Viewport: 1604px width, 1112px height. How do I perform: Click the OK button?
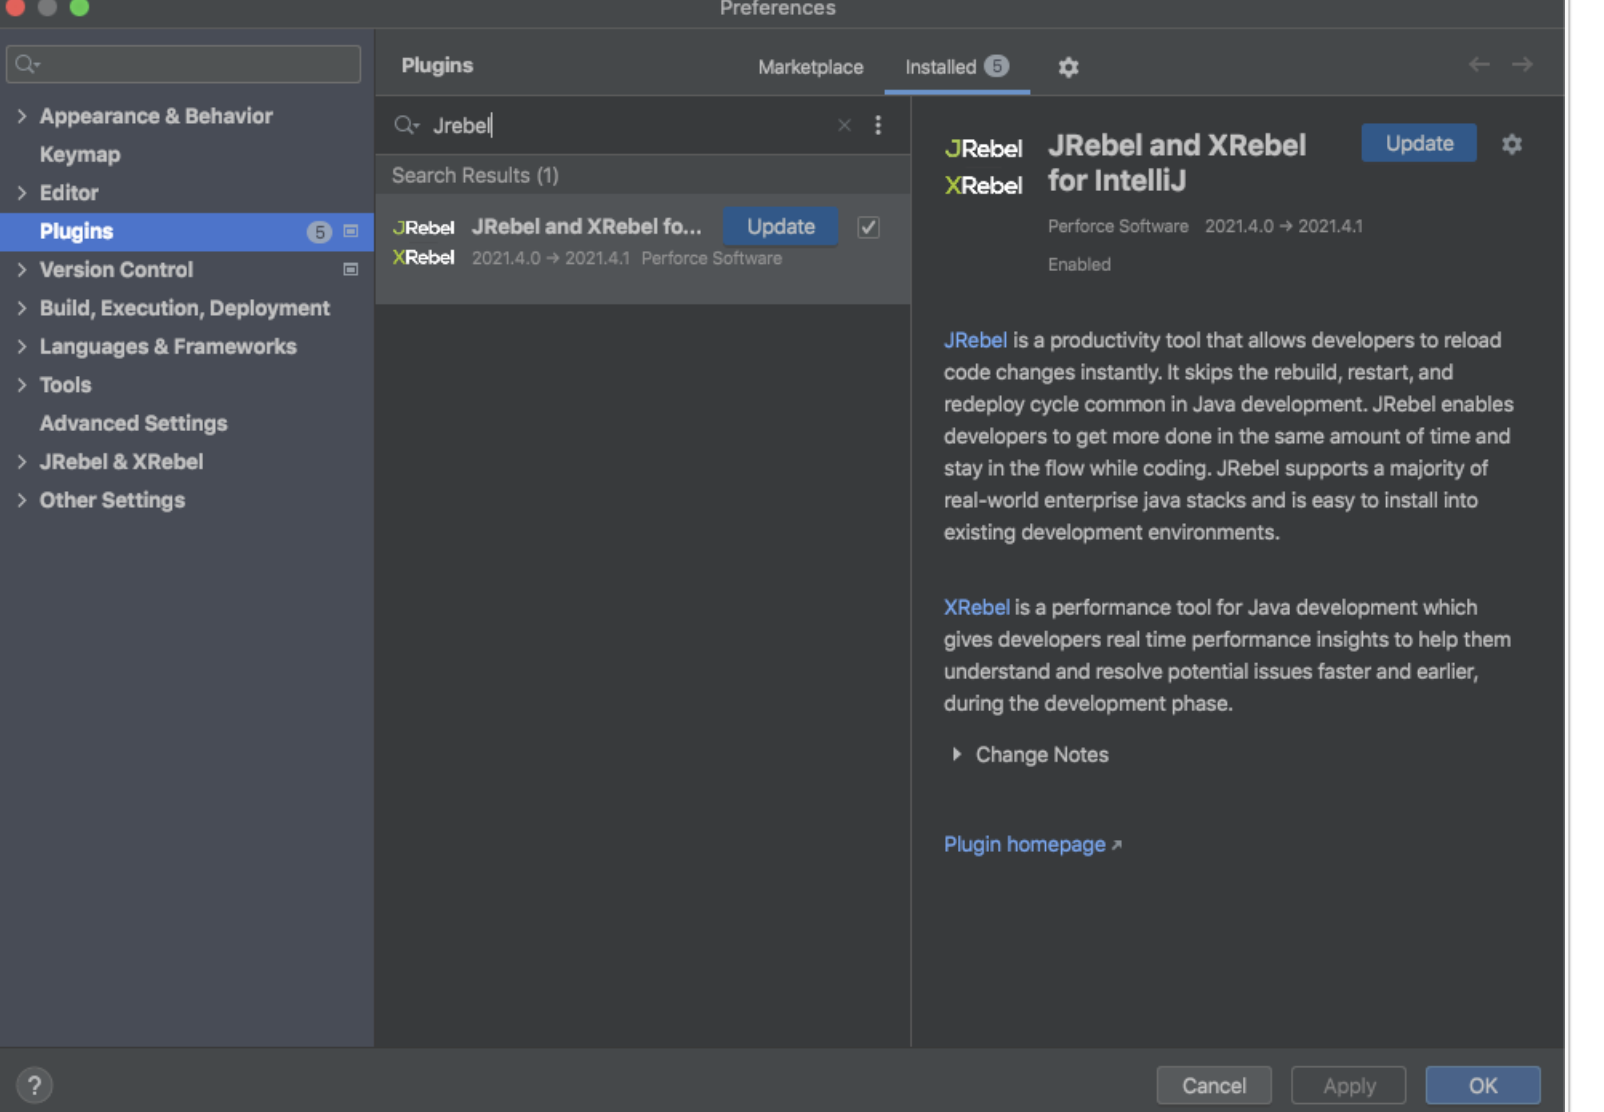coord(1483,1085)
